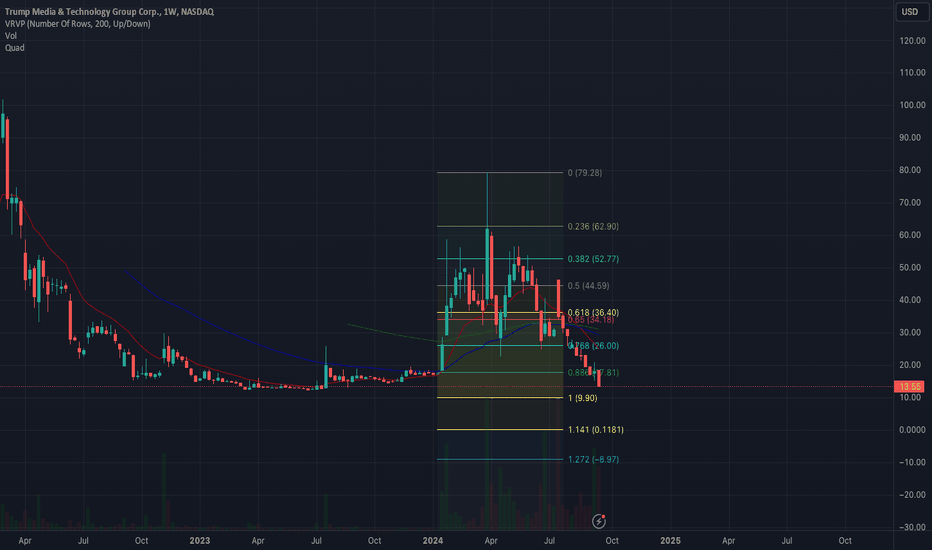Click the 50.00 price axis label
This screenshot has height=550, width=932.
[x=912, y=268]
